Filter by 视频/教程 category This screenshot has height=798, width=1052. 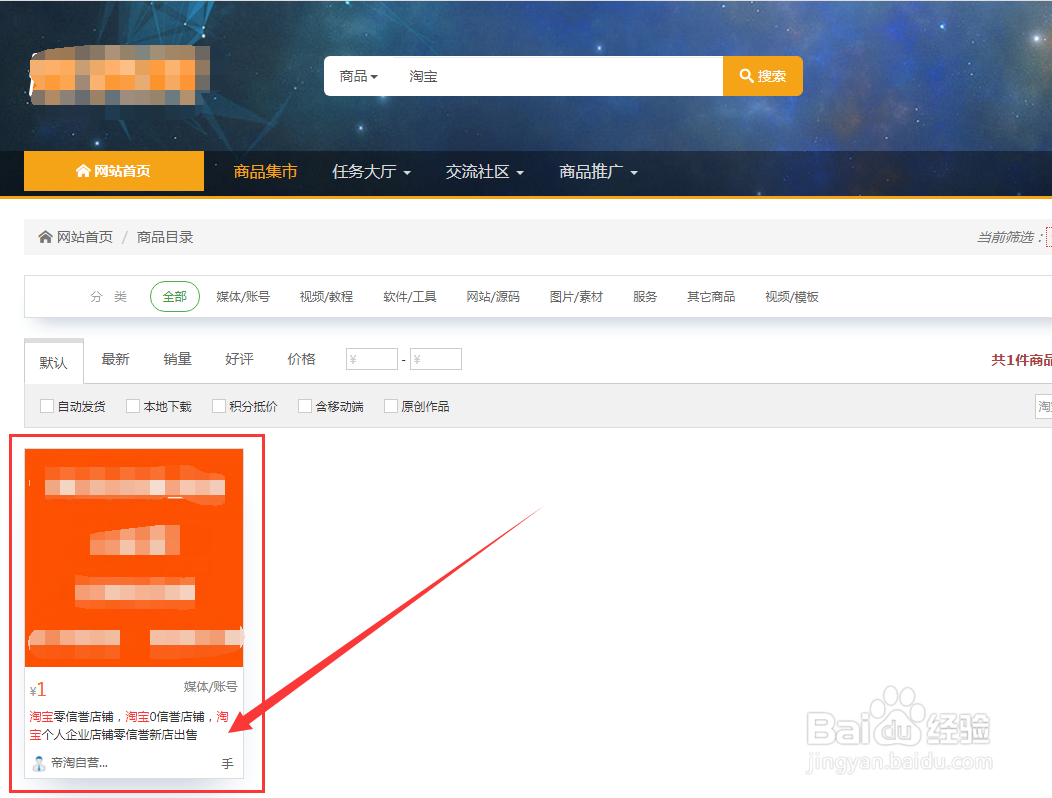point(326,297)
